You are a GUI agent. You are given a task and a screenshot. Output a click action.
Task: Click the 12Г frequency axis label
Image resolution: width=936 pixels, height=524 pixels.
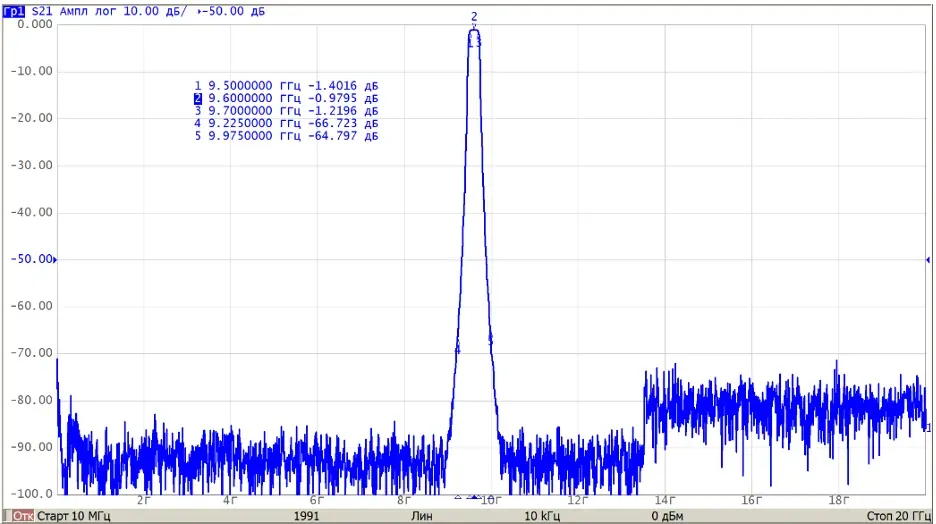577,500
